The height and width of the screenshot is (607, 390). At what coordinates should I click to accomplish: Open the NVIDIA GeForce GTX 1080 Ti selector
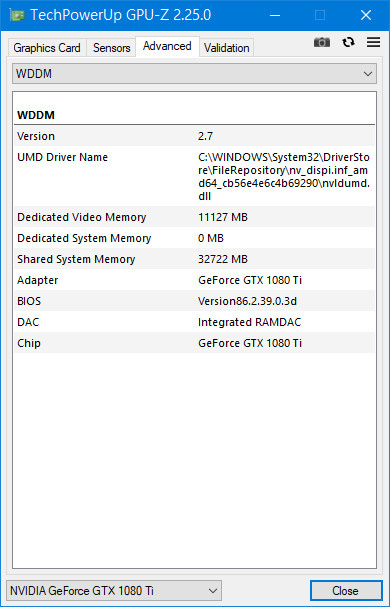point(114,591)
